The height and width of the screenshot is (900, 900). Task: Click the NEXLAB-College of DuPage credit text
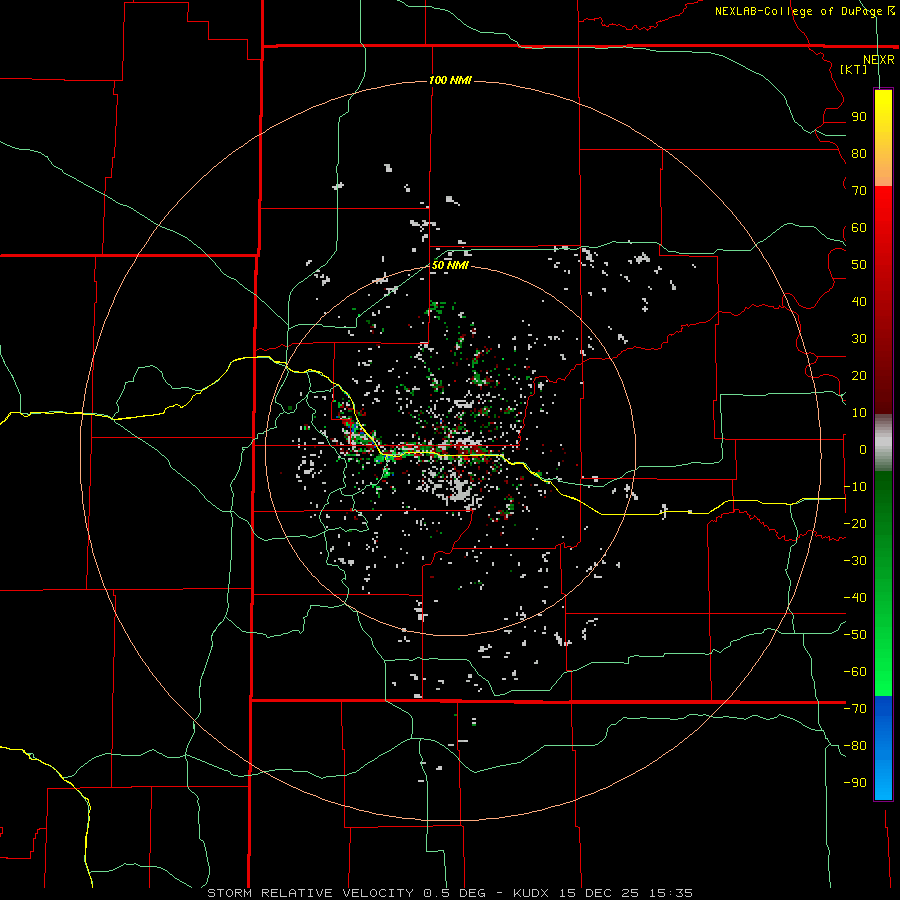(x=804, y=11)
